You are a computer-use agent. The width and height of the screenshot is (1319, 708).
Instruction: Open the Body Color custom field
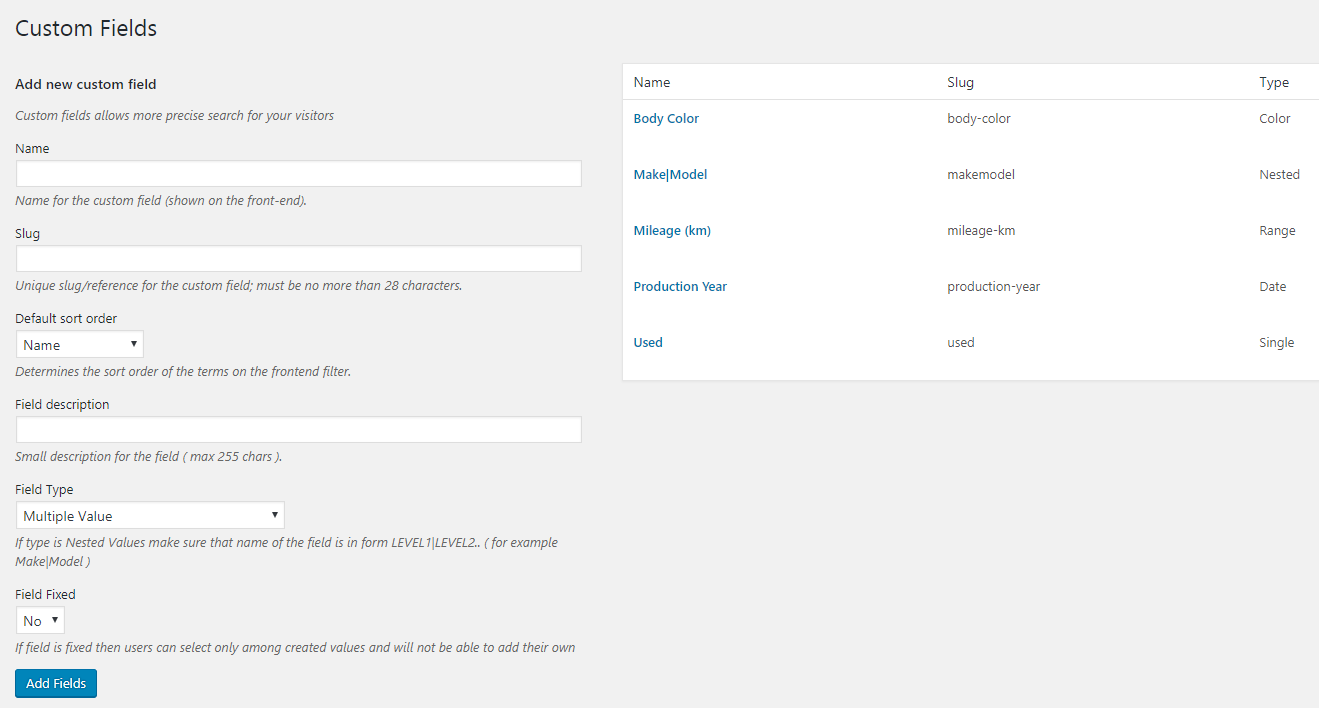tap(666, 119)
